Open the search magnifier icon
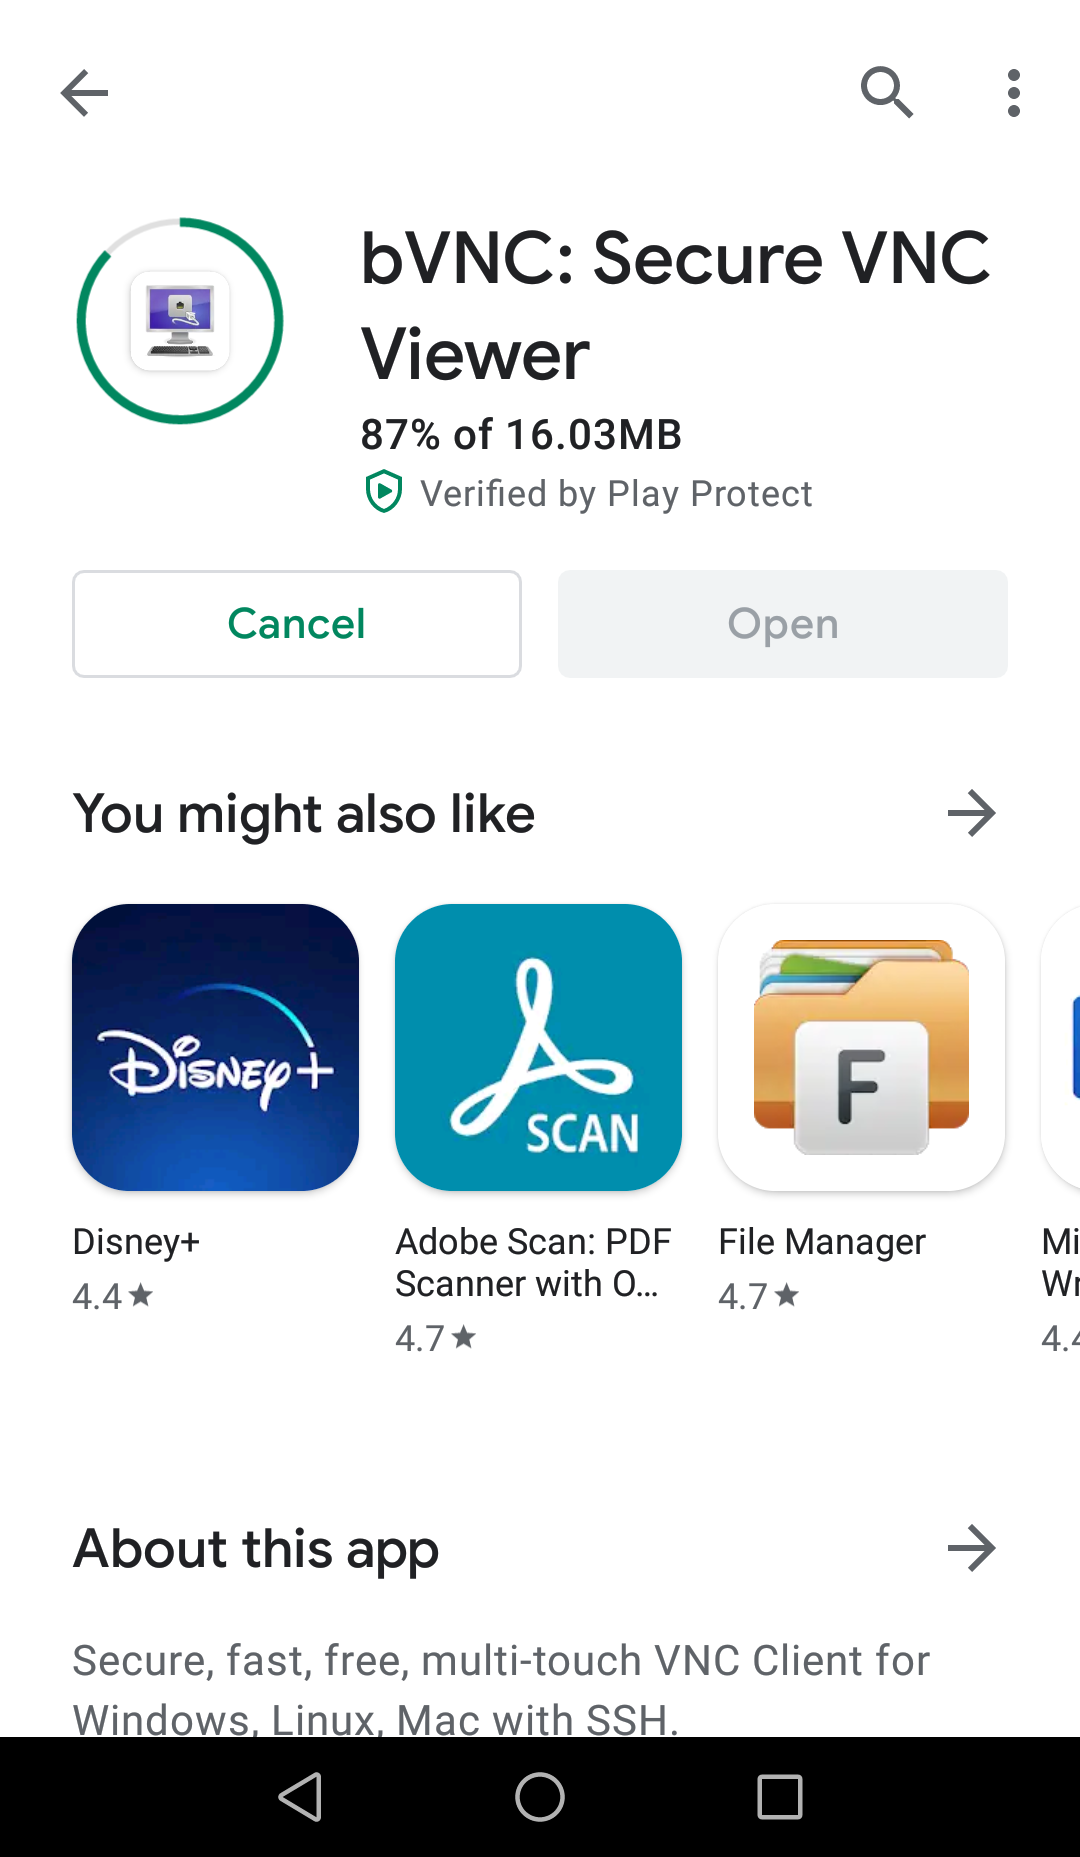This screenshot has height=1857, width=1080. pos(886,93)
